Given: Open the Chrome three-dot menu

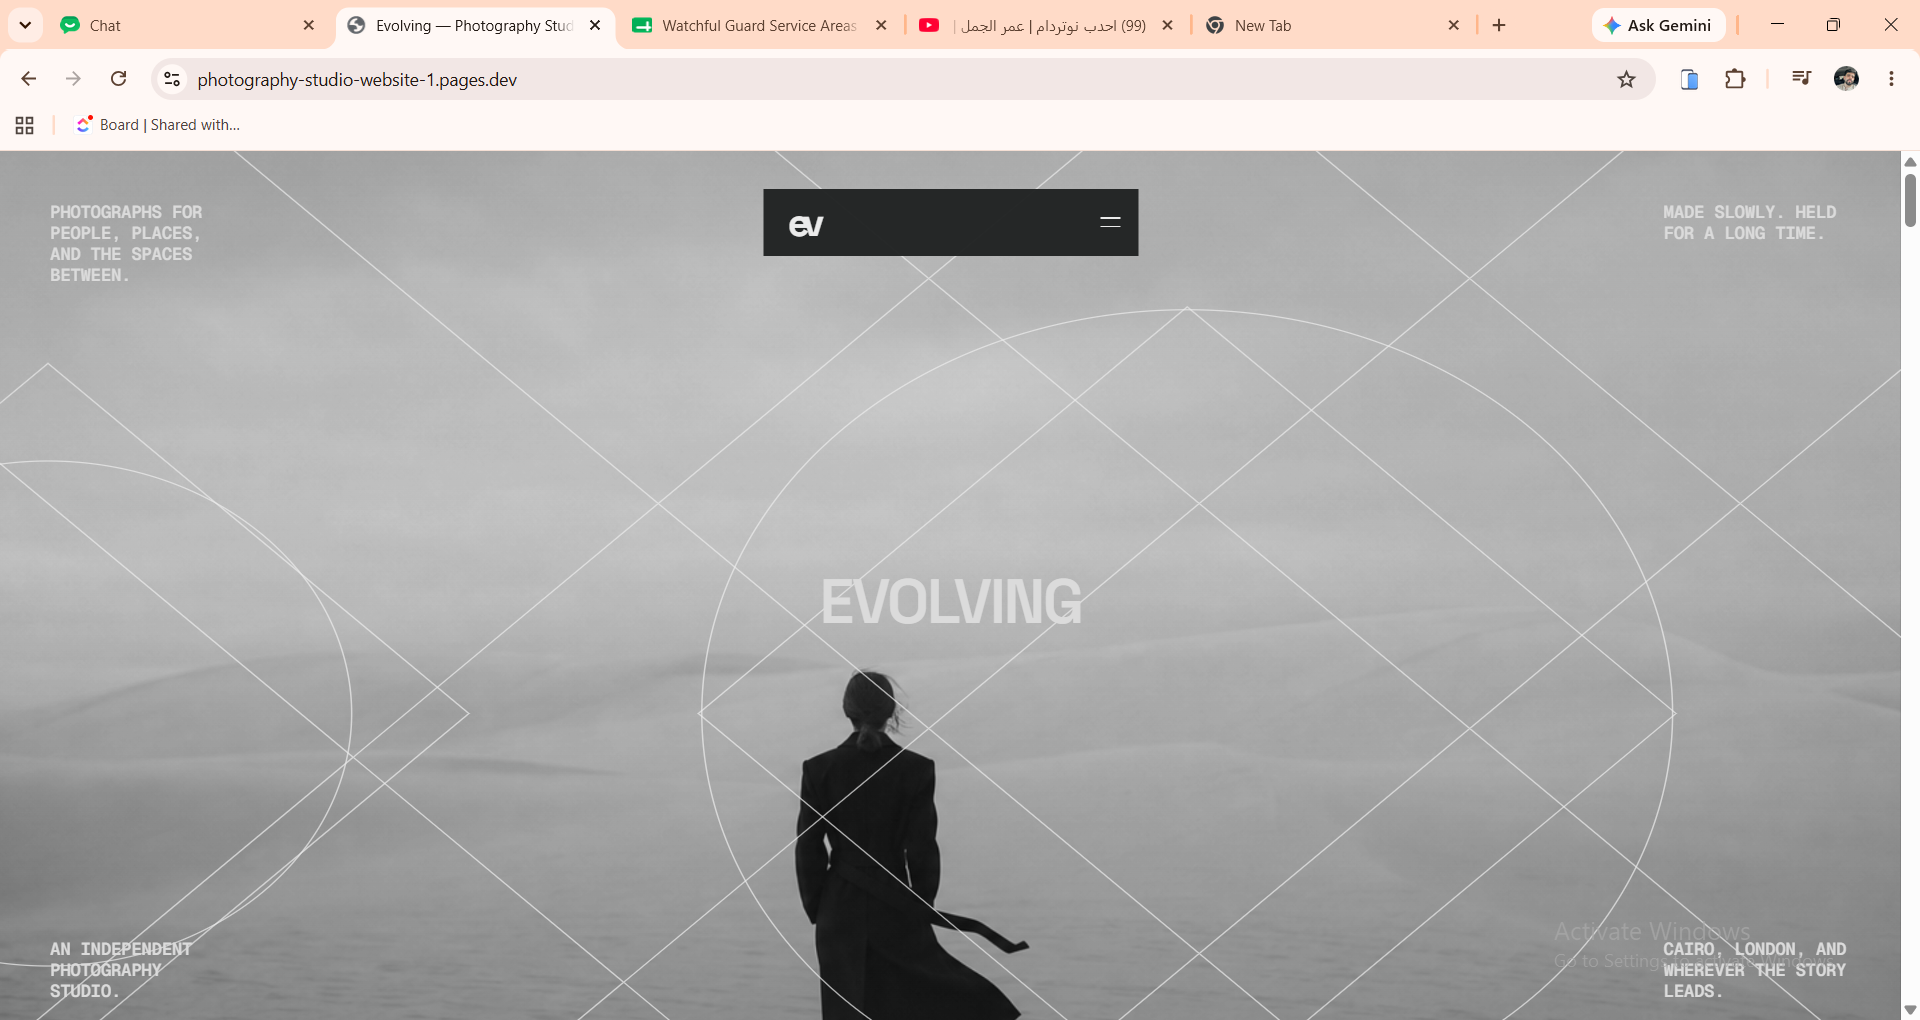Looking at the screenshot, I should (x=1891, y=79).
